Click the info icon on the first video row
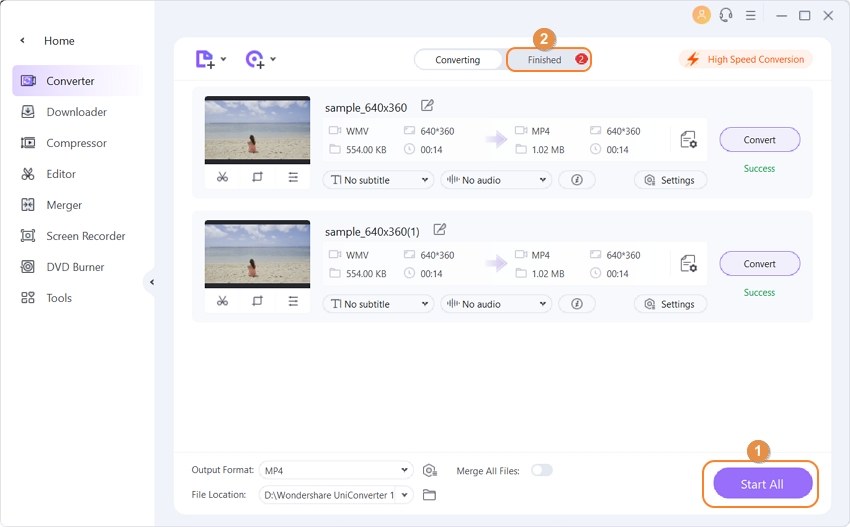The width and height of the screenshot is (850, 527). 576,180
